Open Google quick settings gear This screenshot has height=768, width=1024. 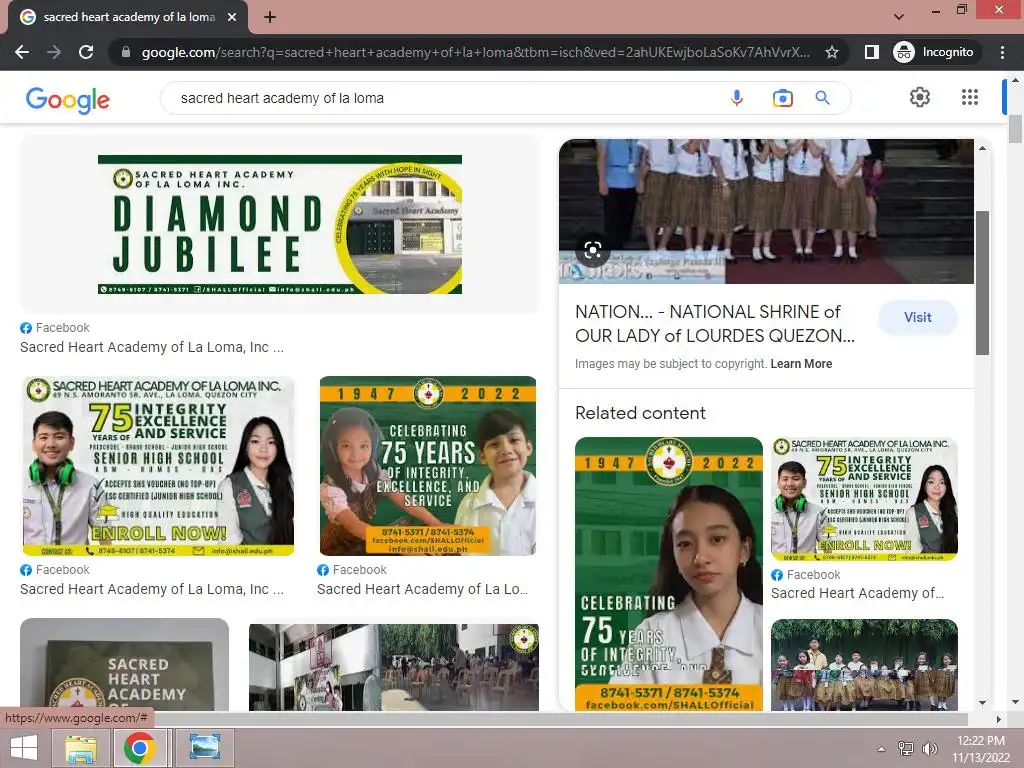click(x=920, y=97)
